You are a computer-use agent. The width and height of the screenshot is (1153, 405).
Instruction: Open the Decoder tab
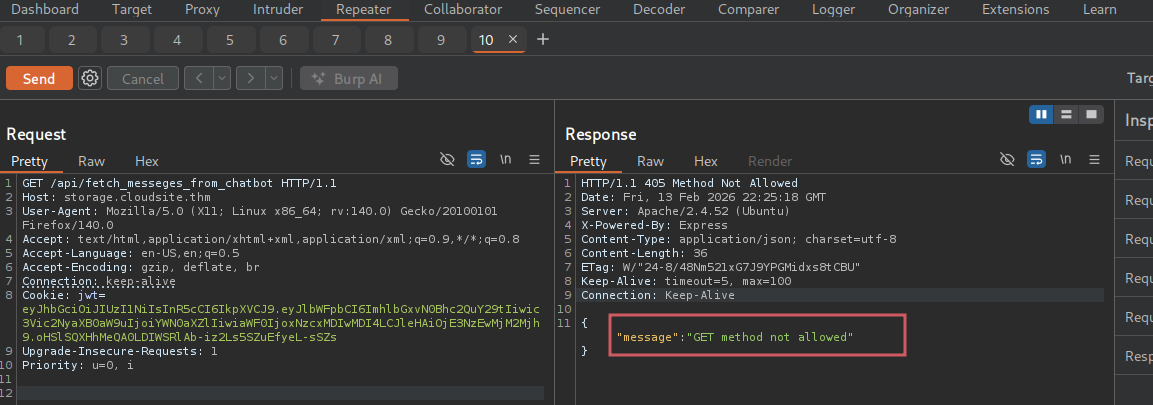[x=659, y=10]
